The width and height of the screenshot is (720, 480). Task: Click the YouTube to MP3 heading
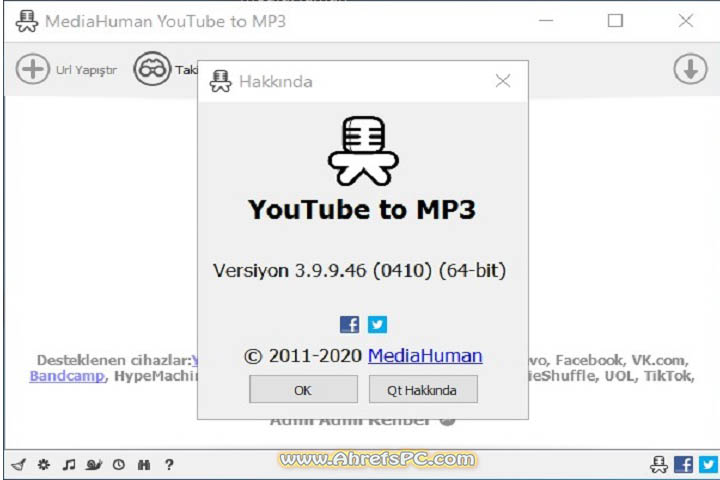pos(362,209)
